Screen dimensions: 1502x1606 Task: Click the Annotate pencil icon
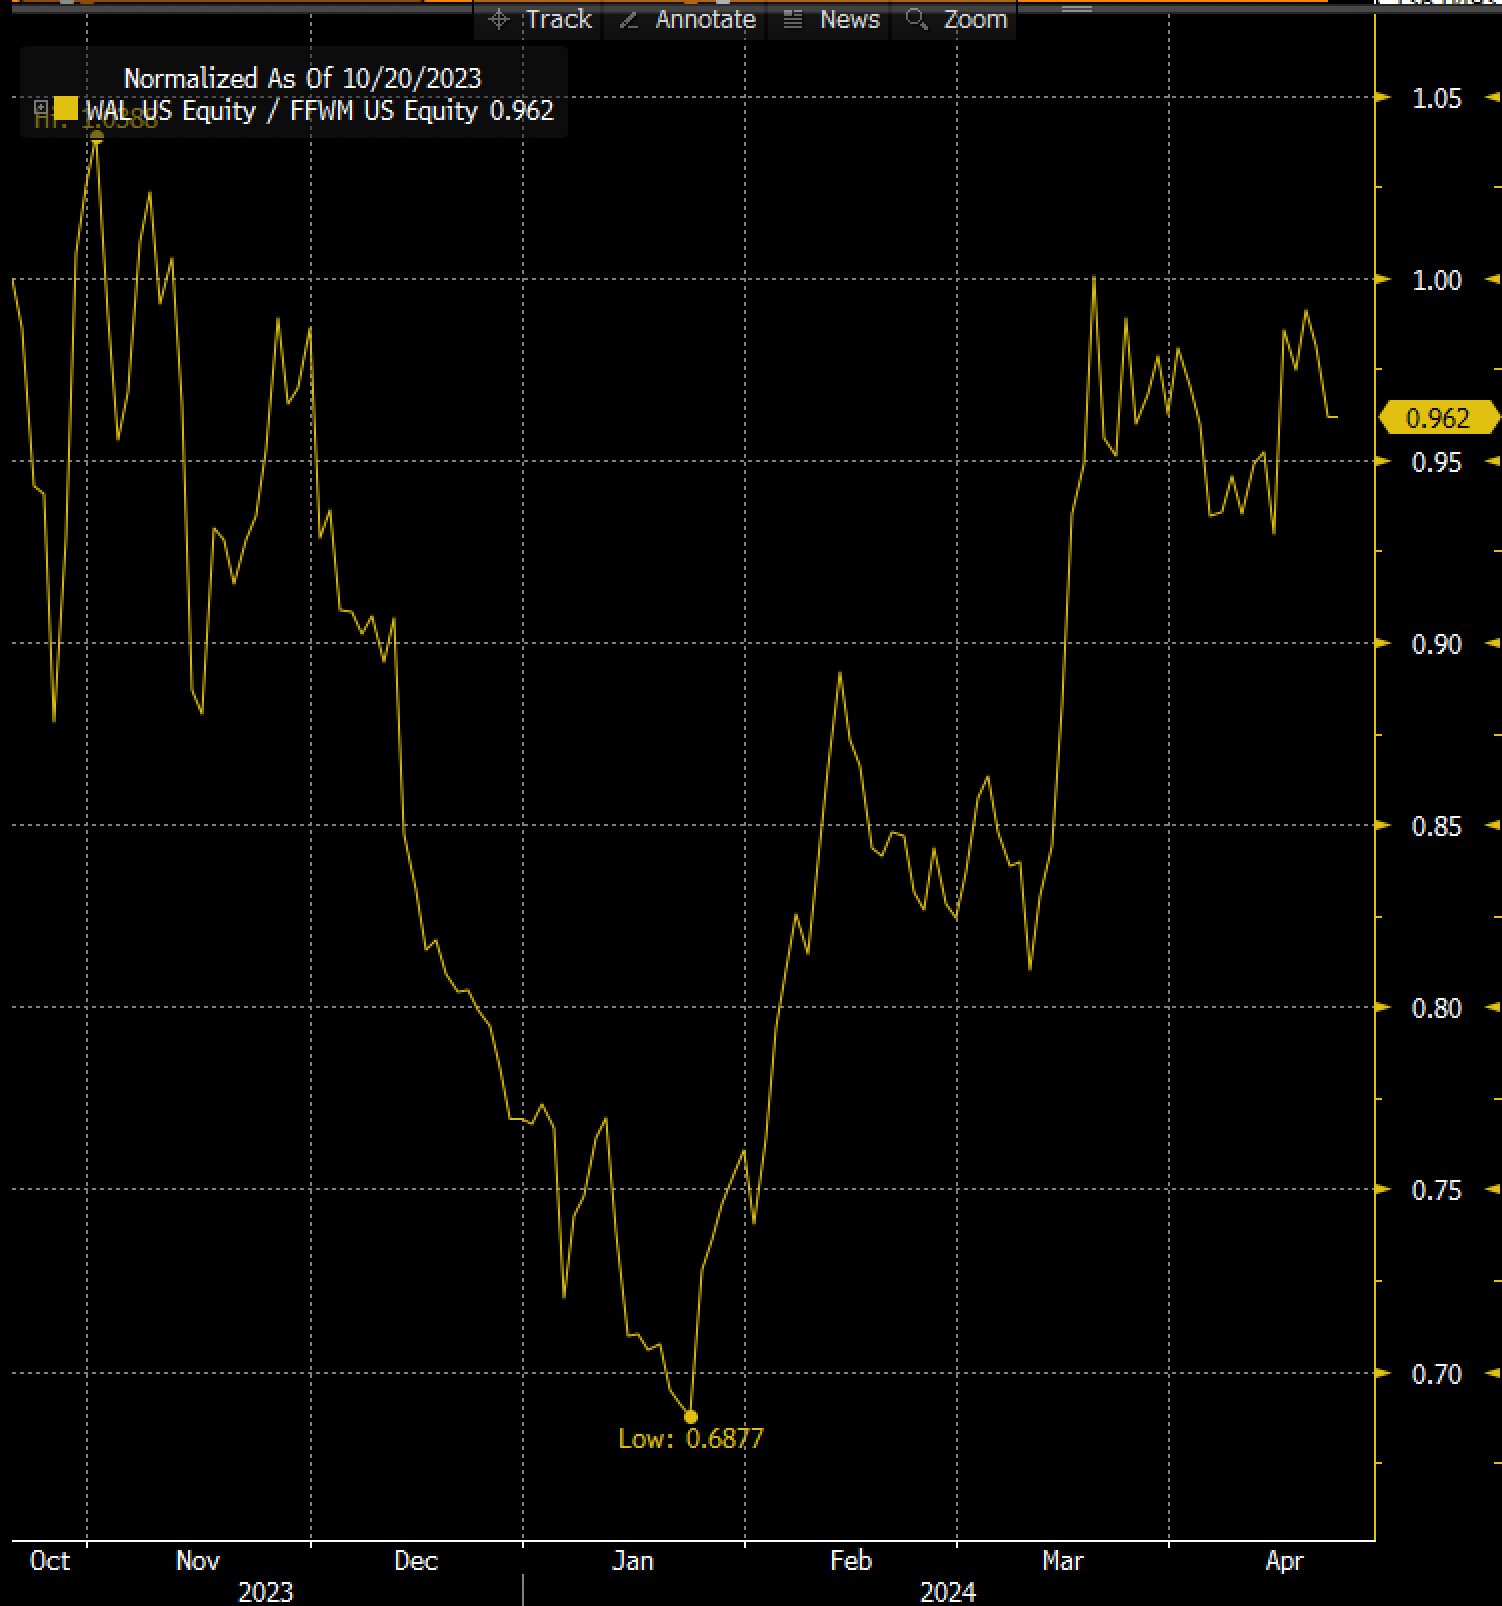pos(628,20)
